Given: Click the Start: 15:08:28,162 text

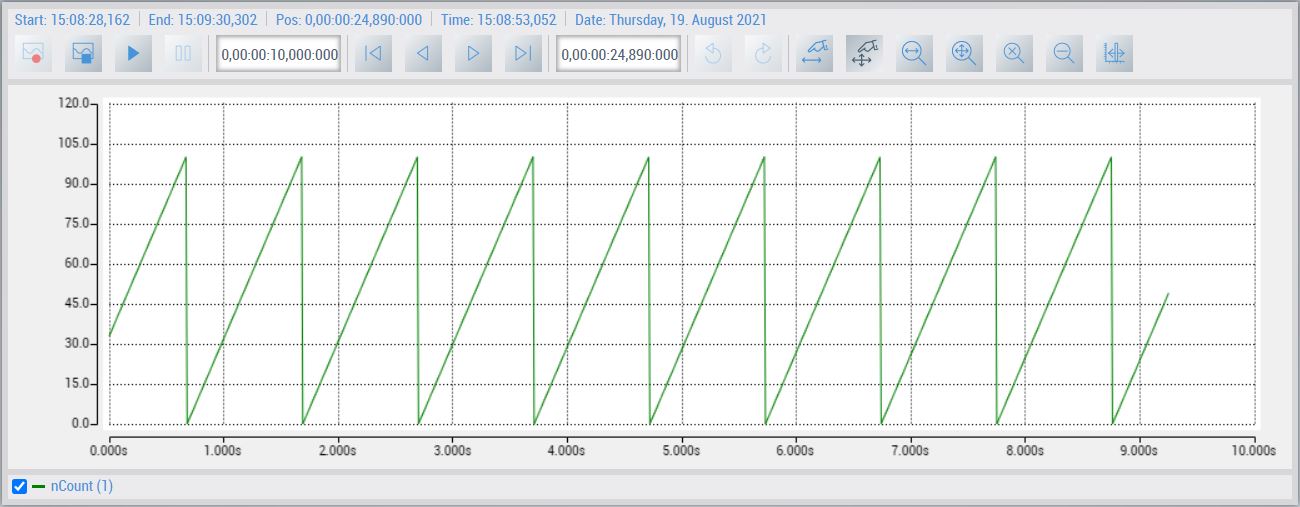Looking at the screenshot, I should tap(72, 19).
